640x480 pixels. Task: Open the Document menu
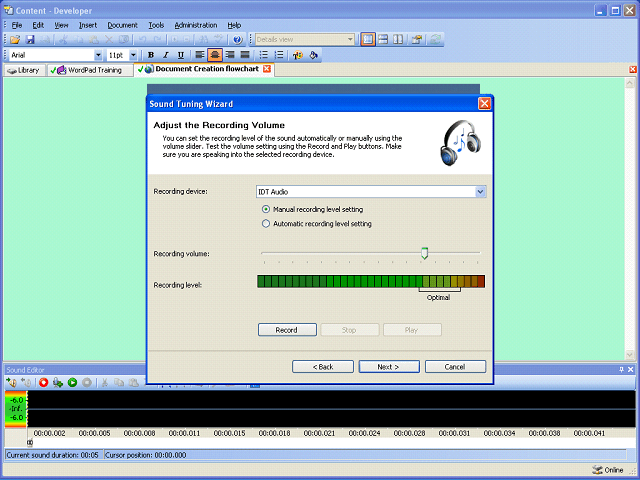pos(122,25)
